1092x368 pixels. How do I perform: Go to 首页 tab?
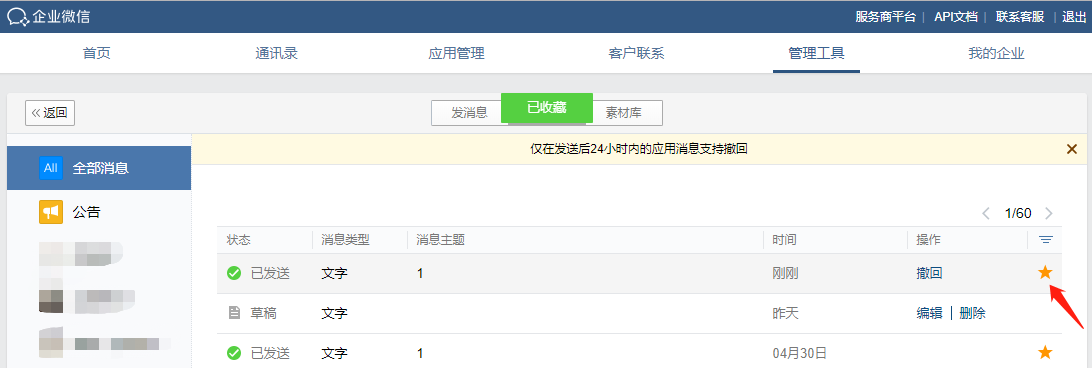click(x=97, y=54)
